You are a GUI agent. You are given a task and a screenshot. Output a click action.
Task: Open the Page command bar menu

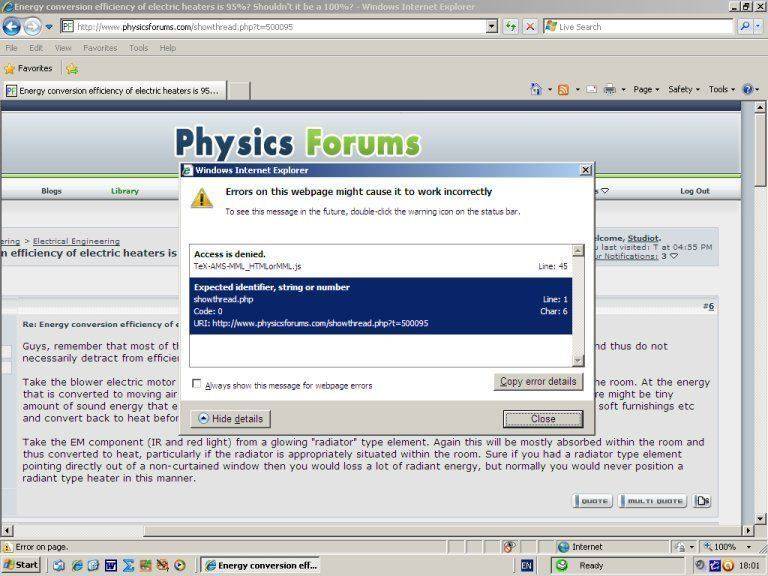tap(646, 90)
